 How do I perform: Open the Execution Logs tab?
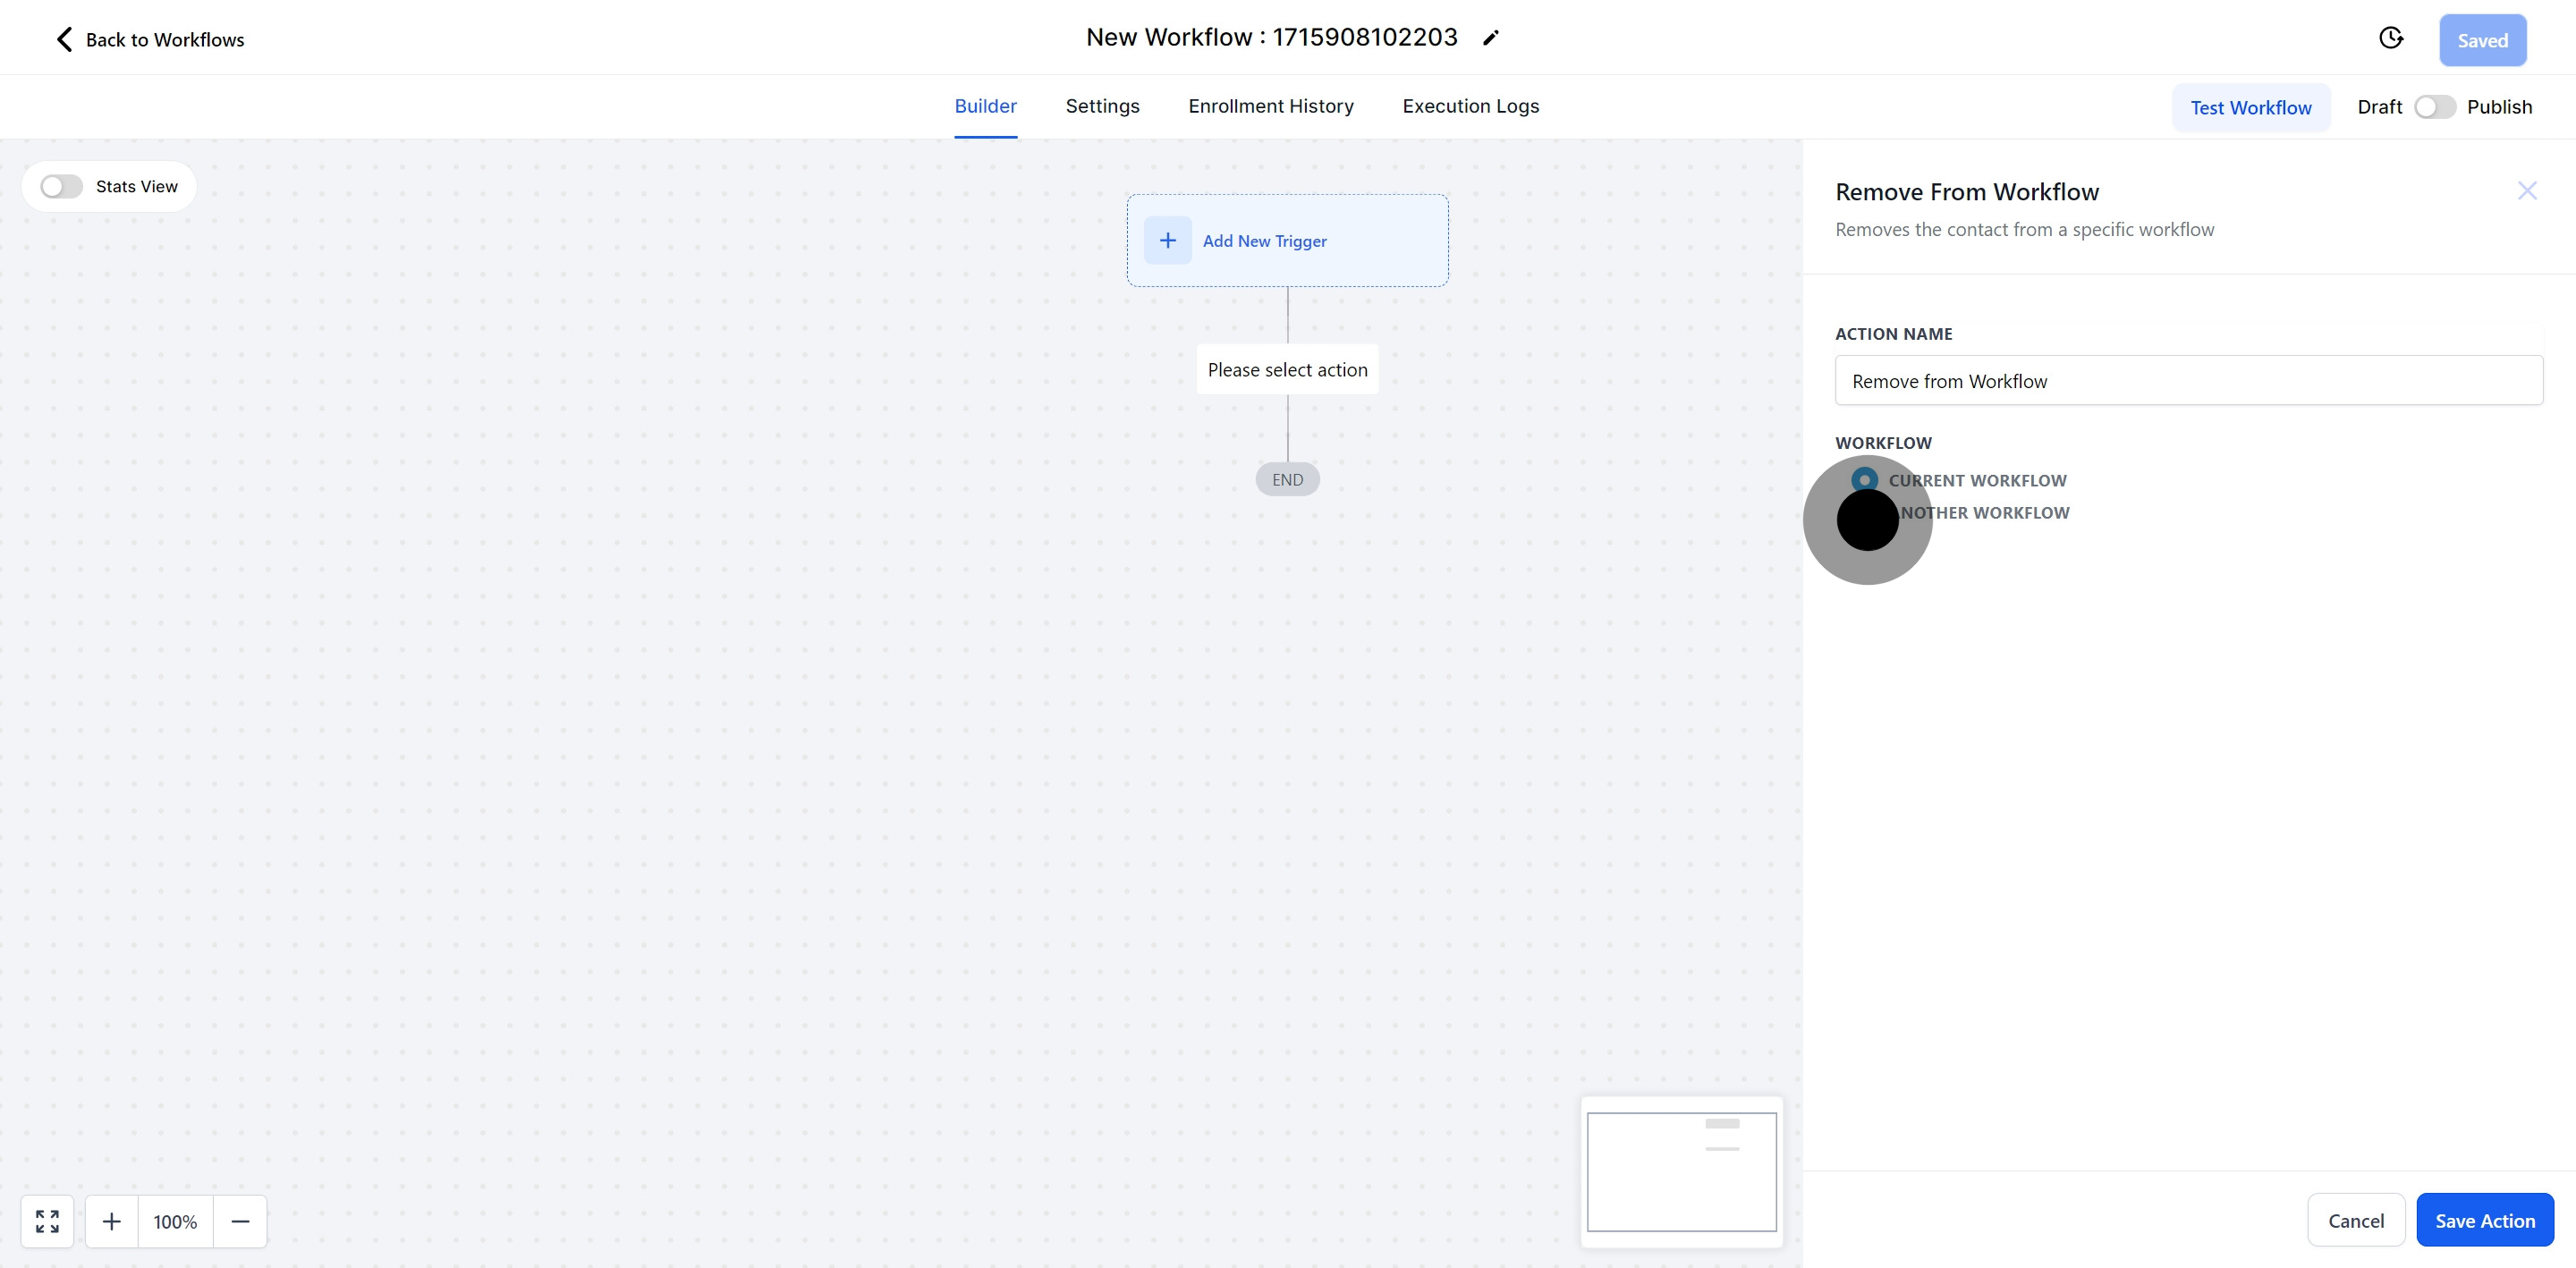click(1470, 106)
